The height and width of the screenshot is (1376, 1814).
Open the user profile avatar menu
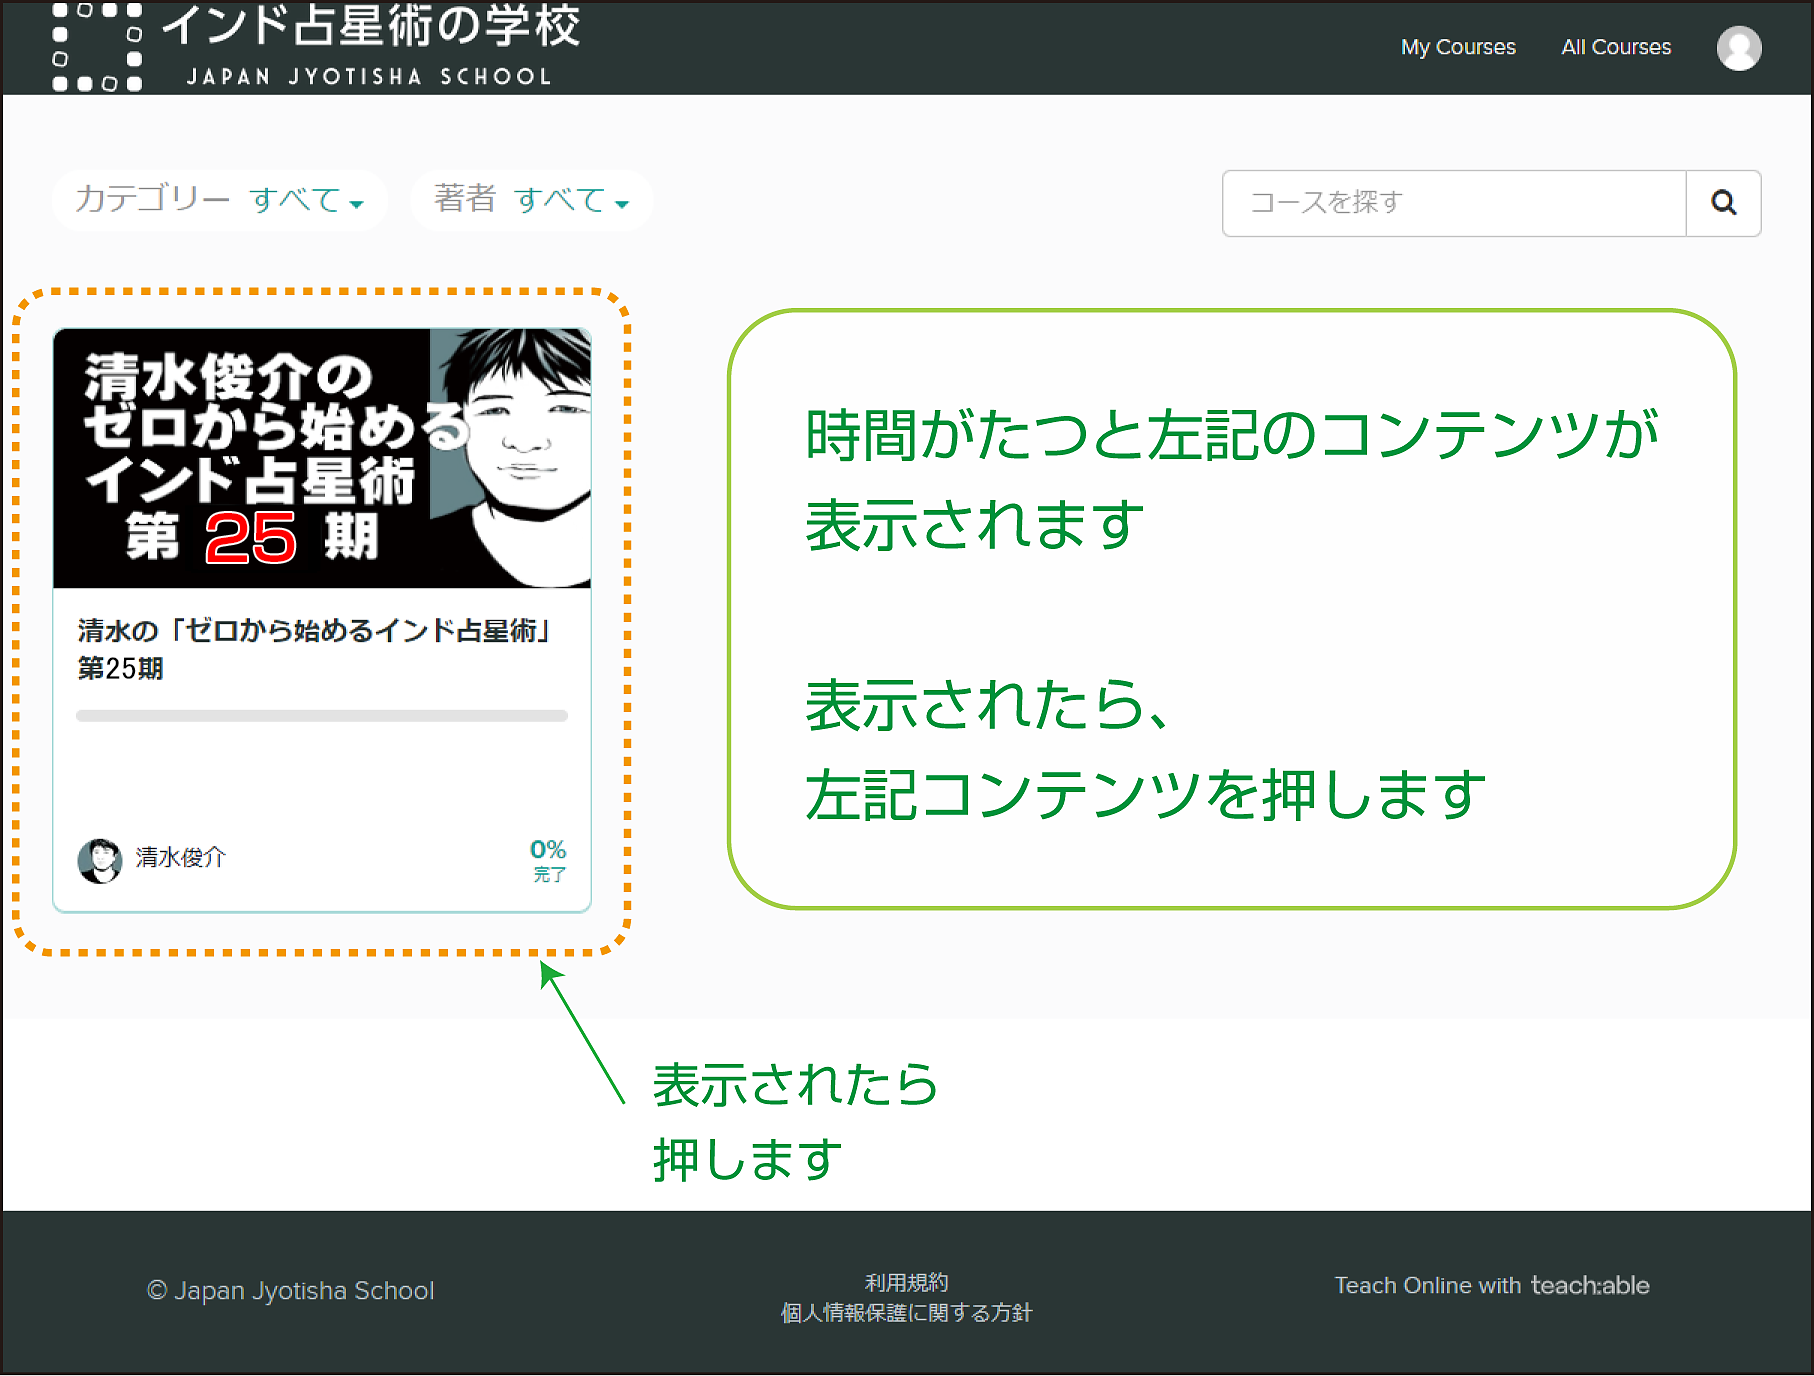click(x=1739, y=48)
